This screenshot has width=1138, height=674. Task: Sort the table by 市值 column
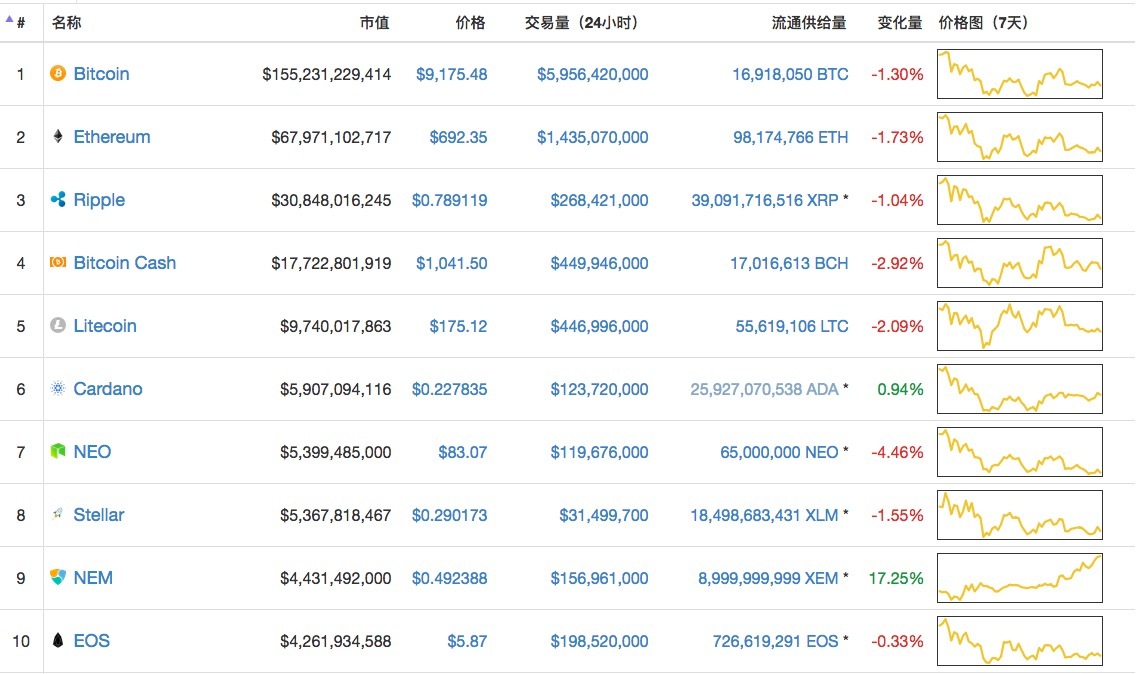(x=374, y=23)
